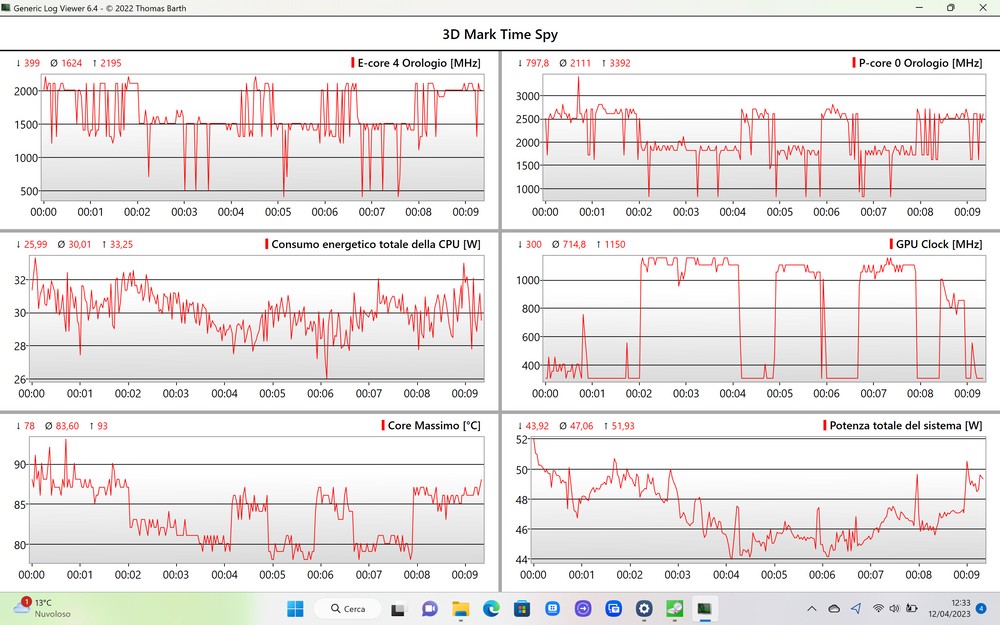Open the blue rounded-square grid app icon
Screen dimensions: 1000x625
[552, 608]
